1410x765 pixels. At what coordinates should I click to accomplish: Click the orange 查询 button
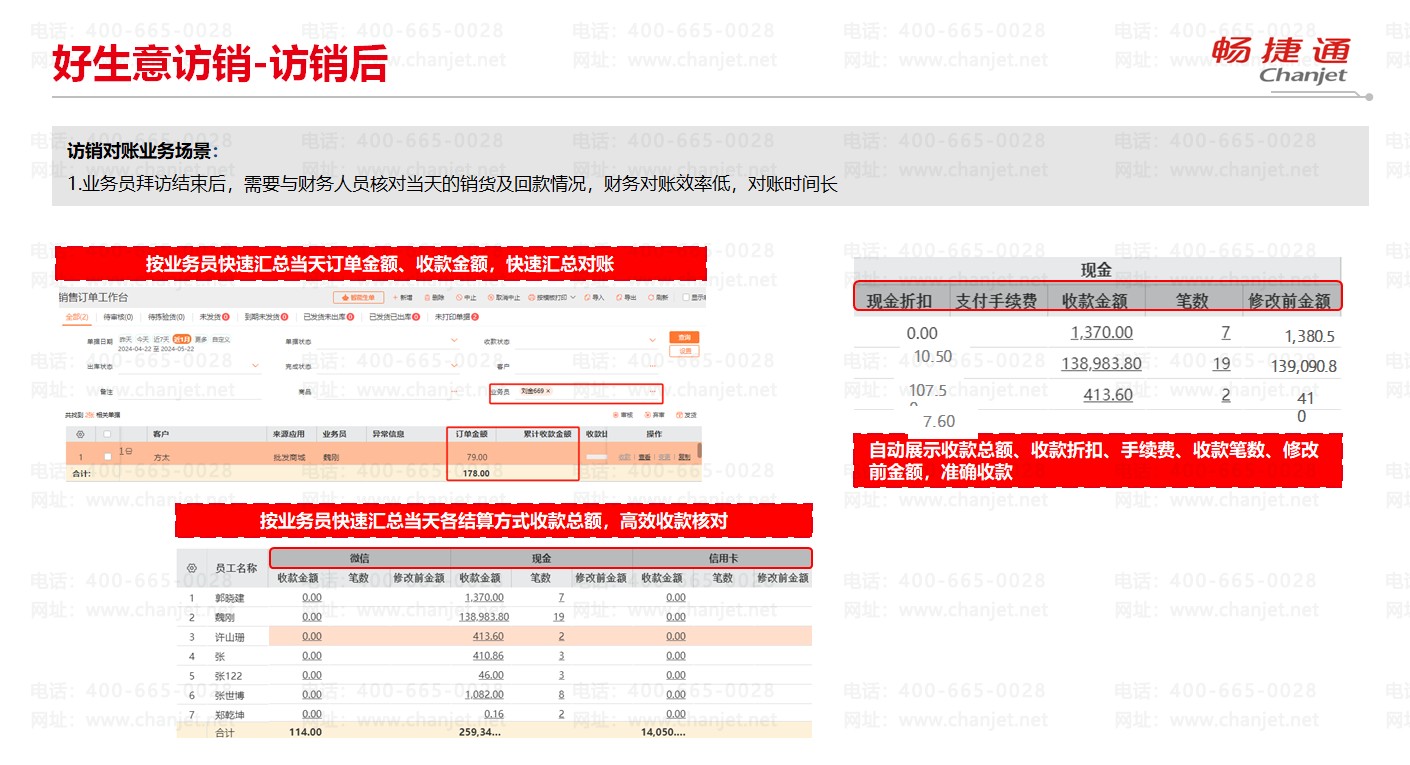(684, 337)
